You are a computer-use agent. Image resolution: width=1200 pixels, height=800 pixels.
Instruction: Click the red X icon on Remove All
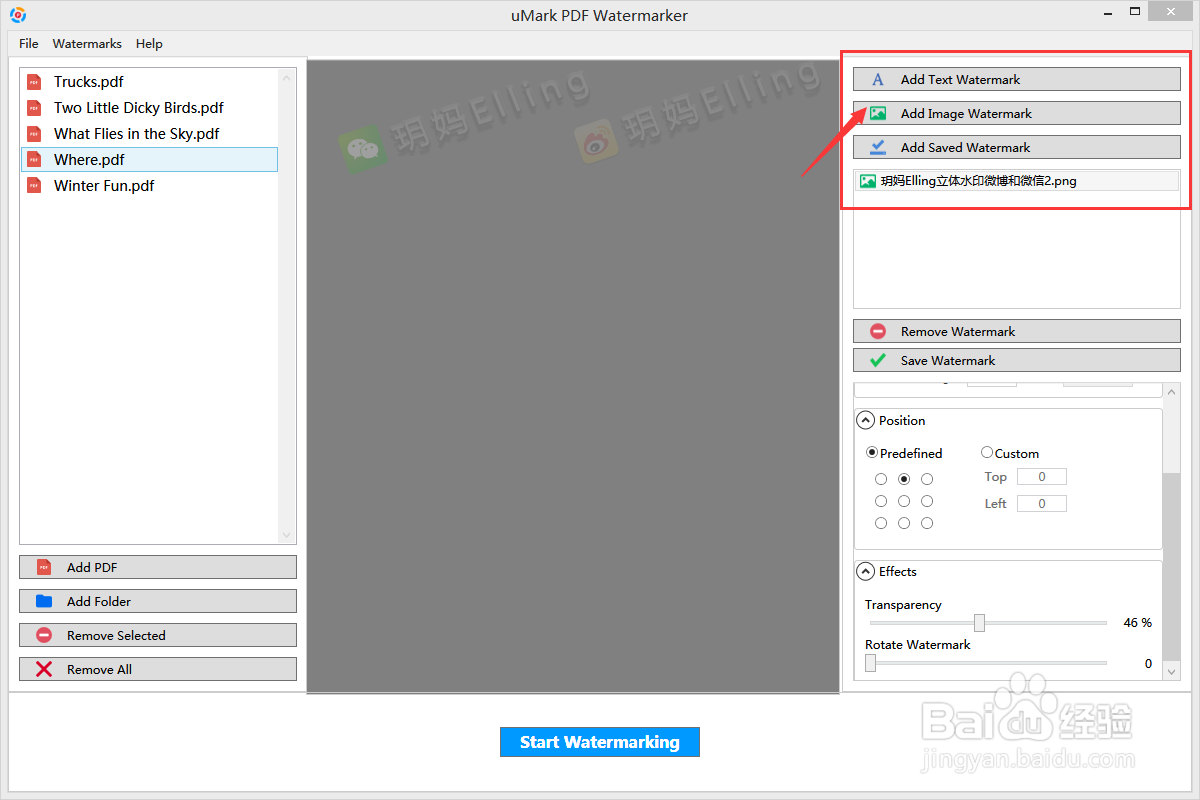(44, 669)
